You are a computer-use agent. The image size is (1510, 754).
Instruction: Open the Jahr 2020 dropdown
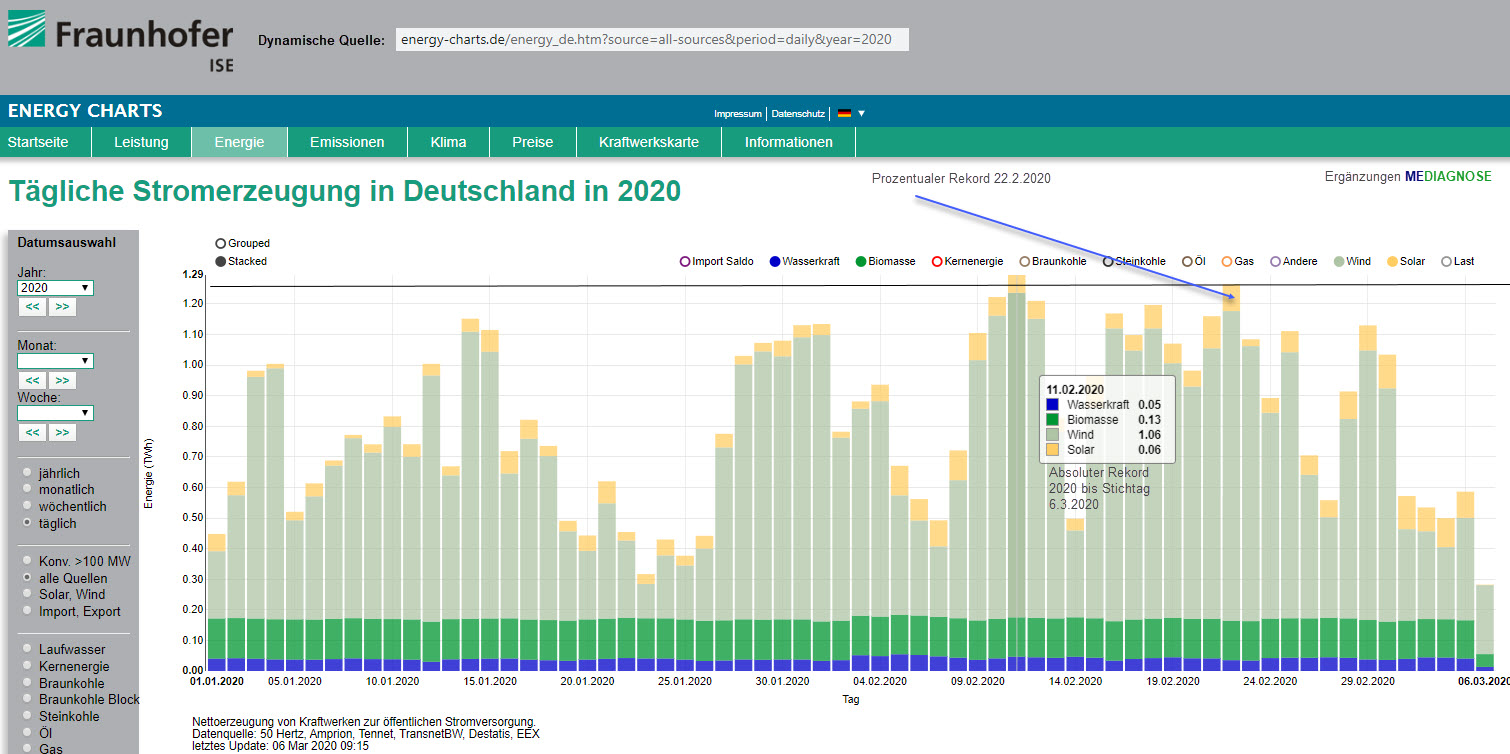[56, 288]
